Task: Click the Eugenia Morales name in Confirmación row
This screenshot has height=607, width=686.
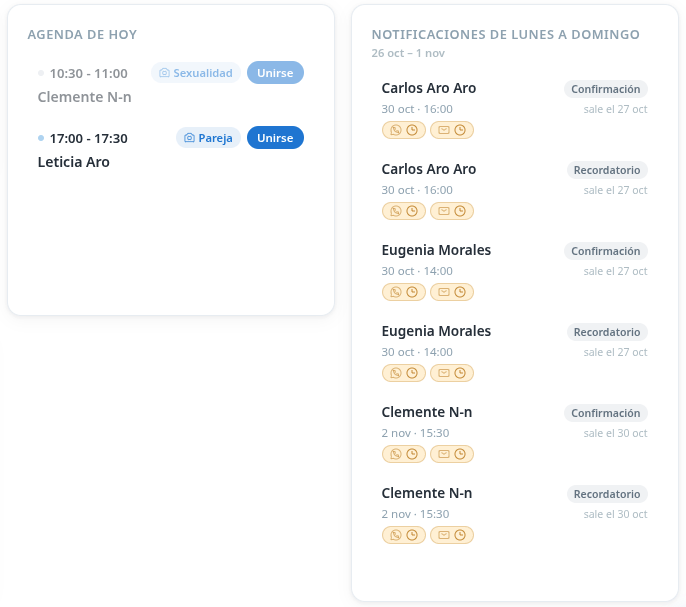Action: [x=436, y=250]
